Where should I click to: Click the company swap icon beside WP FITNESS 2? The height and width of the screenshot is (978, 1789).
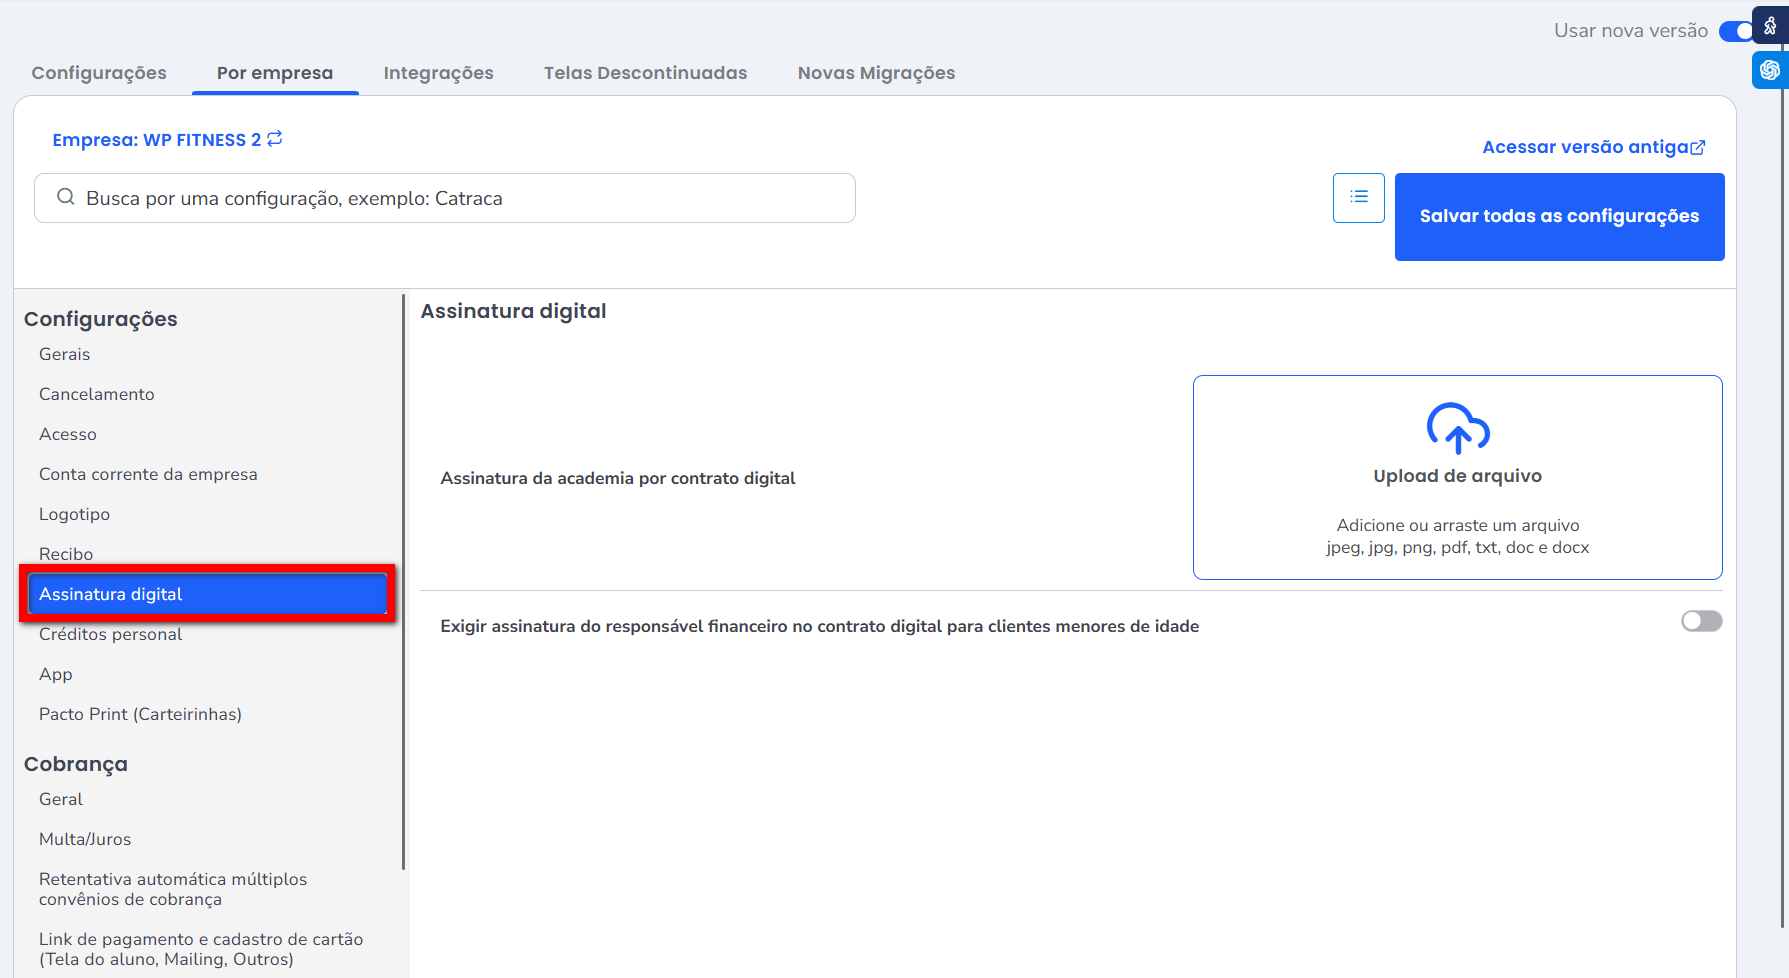click(275, 139)
